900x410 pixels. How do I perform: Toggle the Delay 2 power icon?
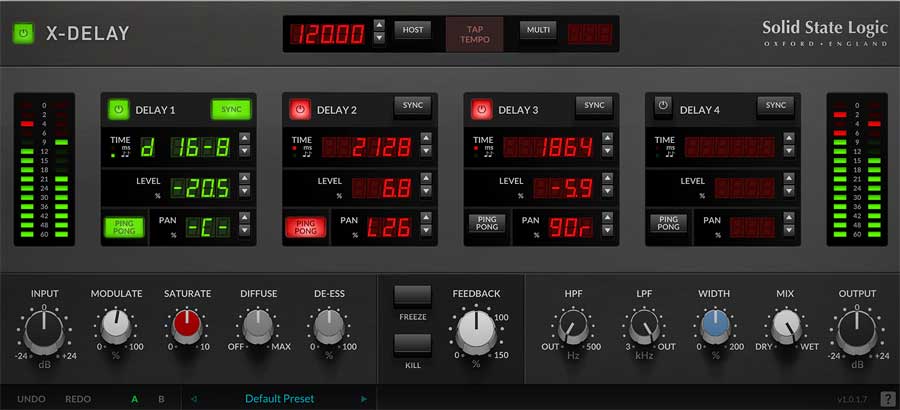tap(300, 109)
